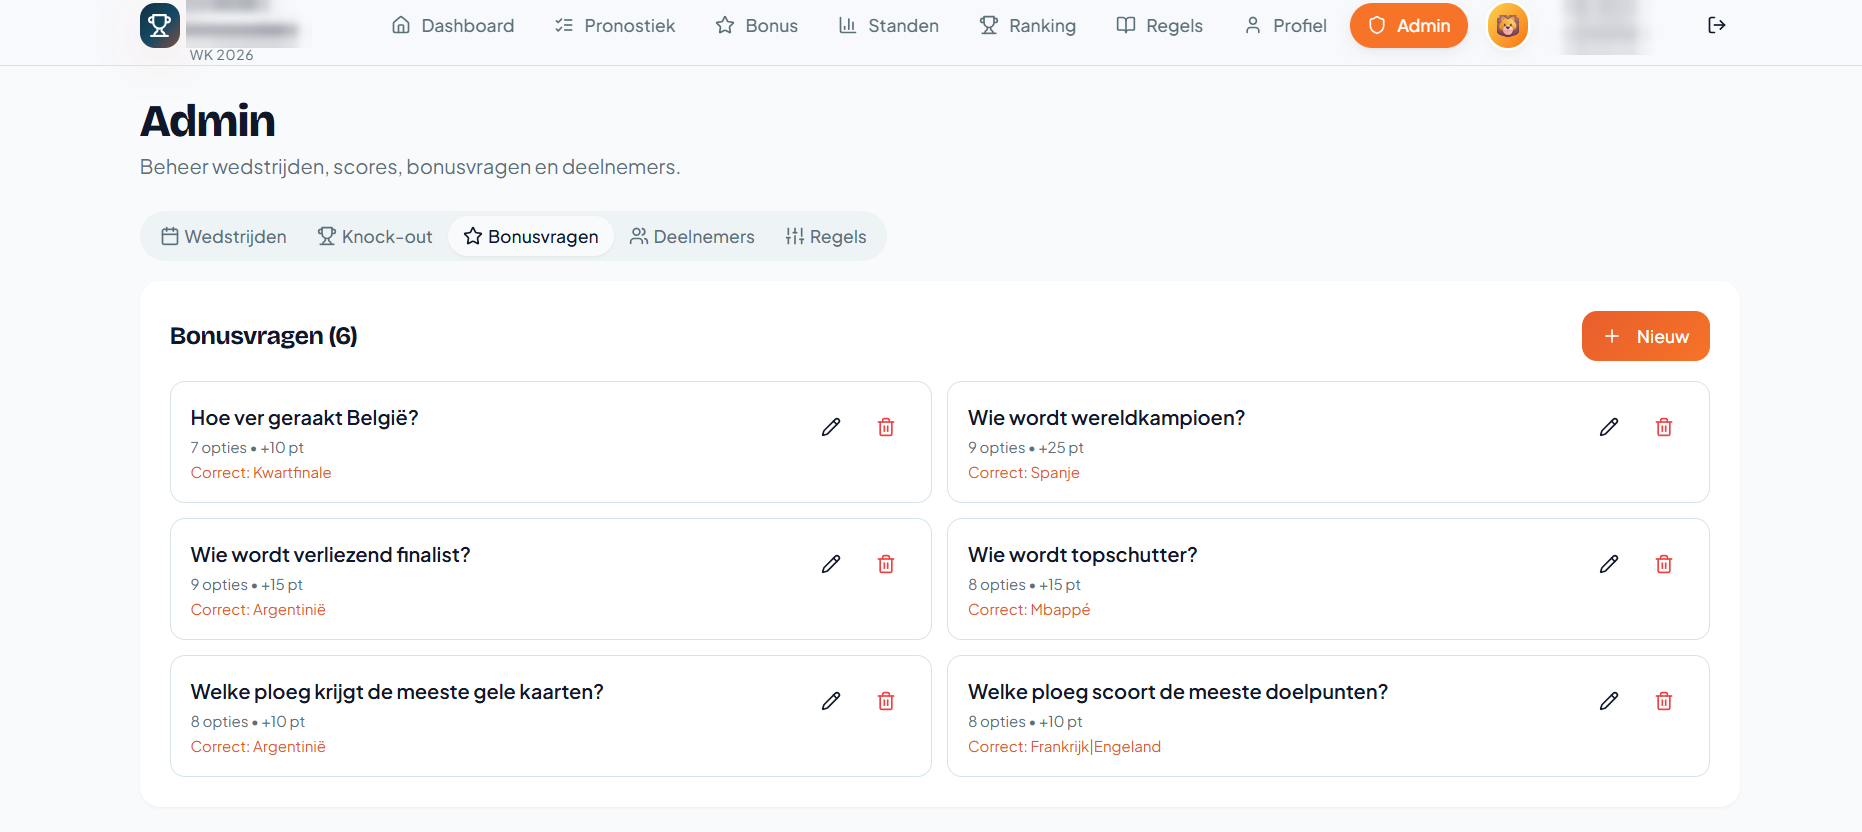
Task: Click the 'Correct: Spanje' answer text
Action: point(1024,473)
